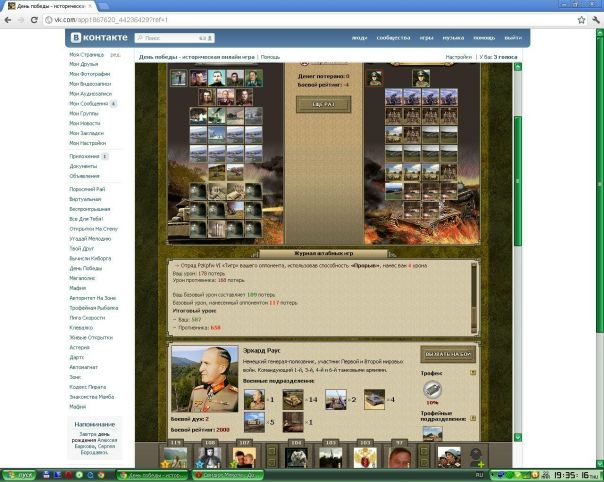Click the ВКонтакте logo
This screenshot has width=604, height=482.
(x=96, y=38)
